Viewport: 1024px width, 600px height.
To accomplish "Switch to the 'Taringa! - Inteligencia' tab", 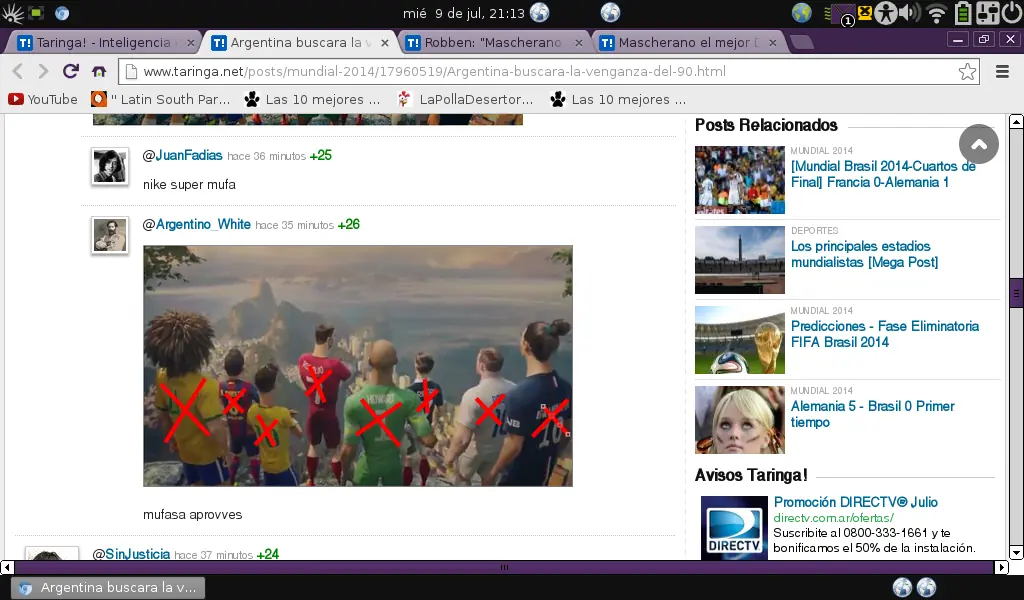I will [104, 42].
